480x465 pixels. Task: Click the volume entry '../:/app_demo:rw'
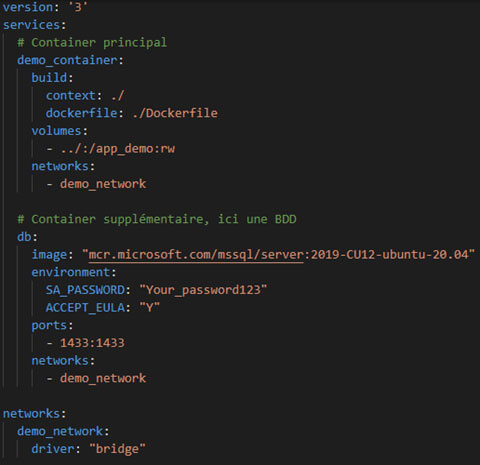click(118, 149)
